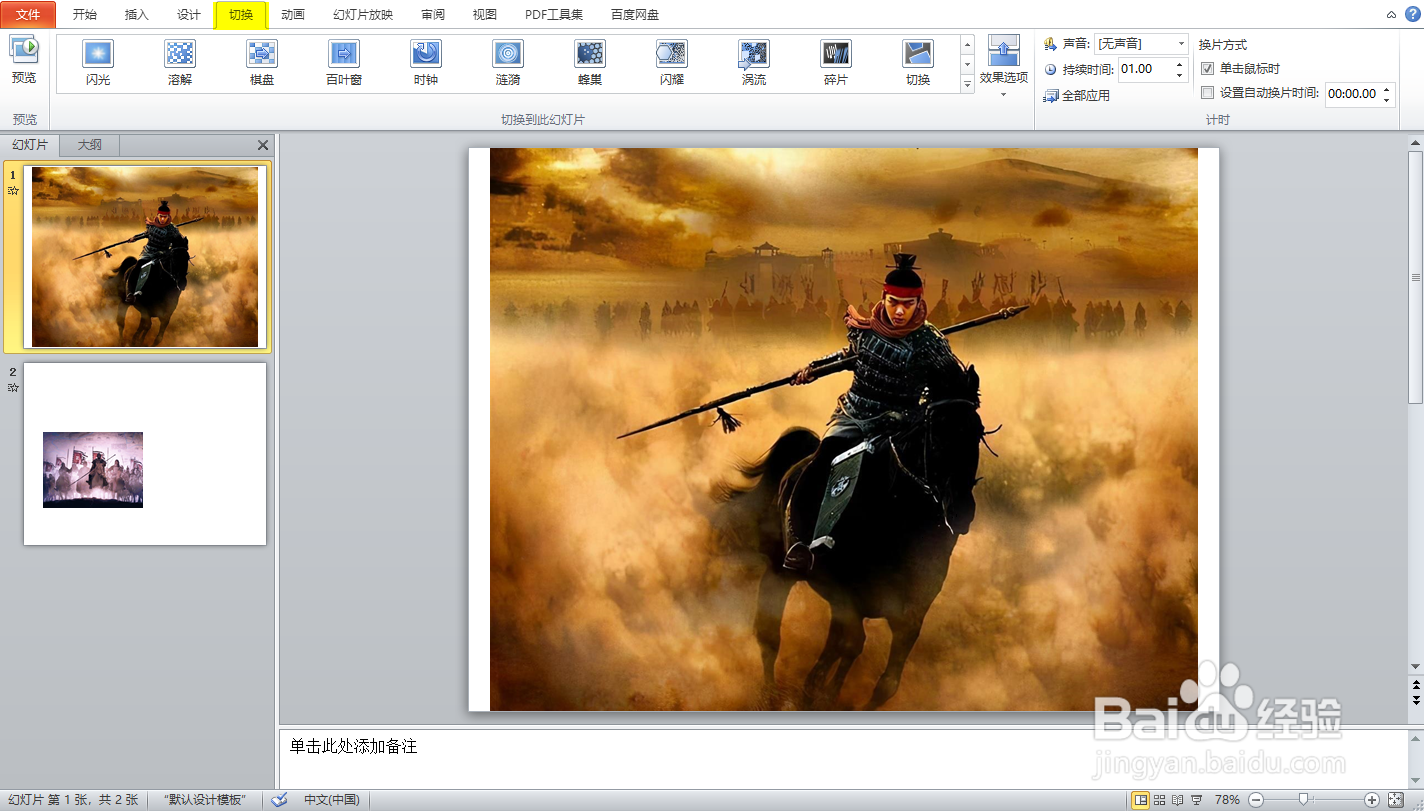Click Next Slide double arrow button
Screen dimensions: 1424x812
(x=1415, y=699)
